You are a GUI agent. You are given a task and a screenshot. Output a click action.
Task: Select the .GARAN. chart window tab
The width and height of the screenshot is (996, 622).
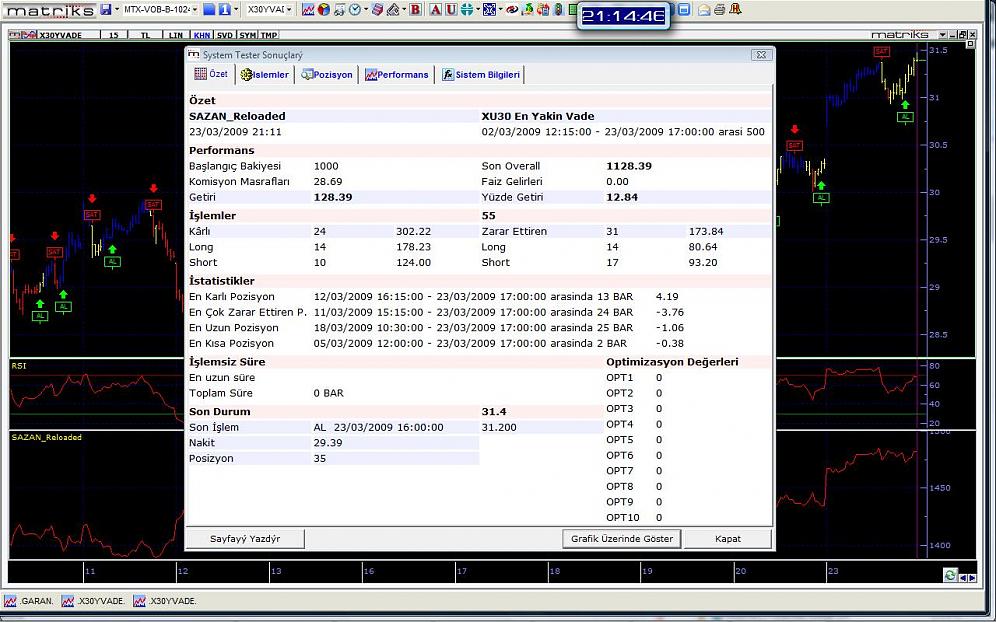[29, 601]
